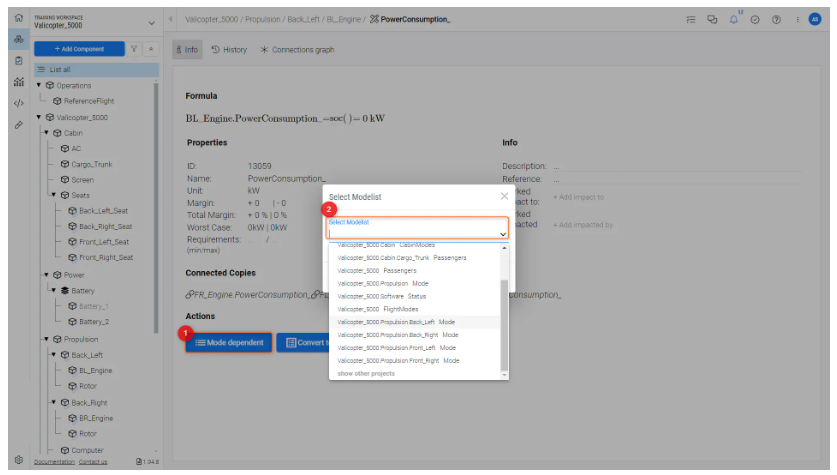Click the BL_Engine cube icon in tree
The image size is (837, 475).
click(x=73, y=370)
